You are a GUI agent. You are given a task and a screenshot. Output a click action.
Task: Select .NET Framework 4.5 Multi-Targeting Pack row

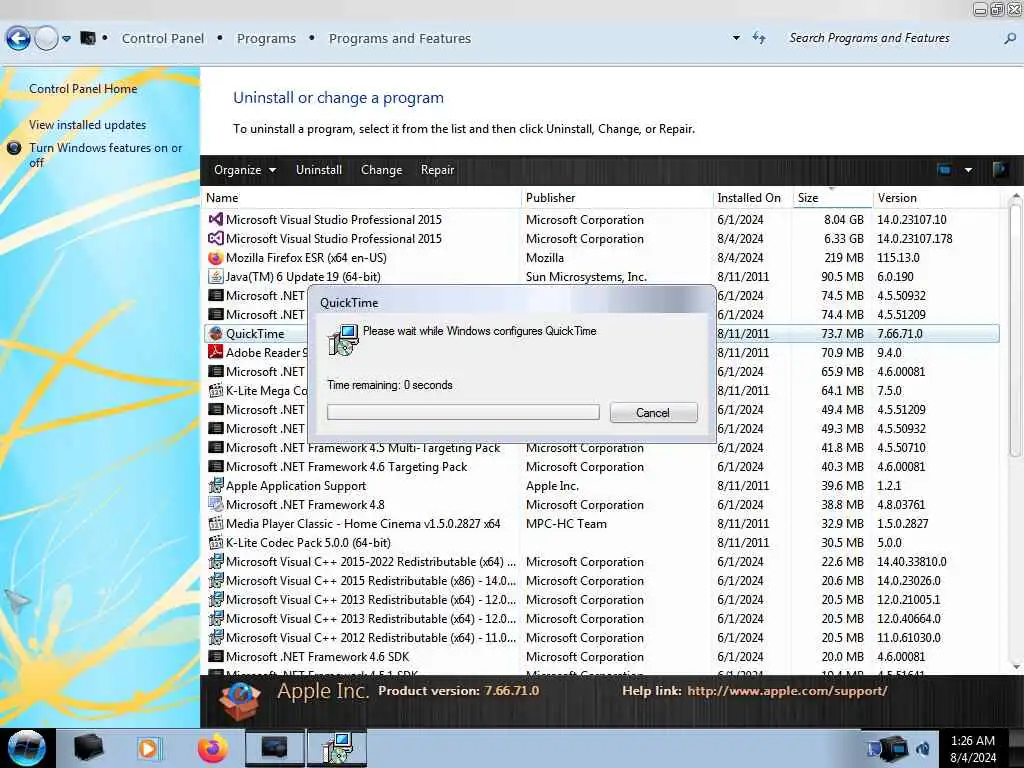(x=601, y=447)
